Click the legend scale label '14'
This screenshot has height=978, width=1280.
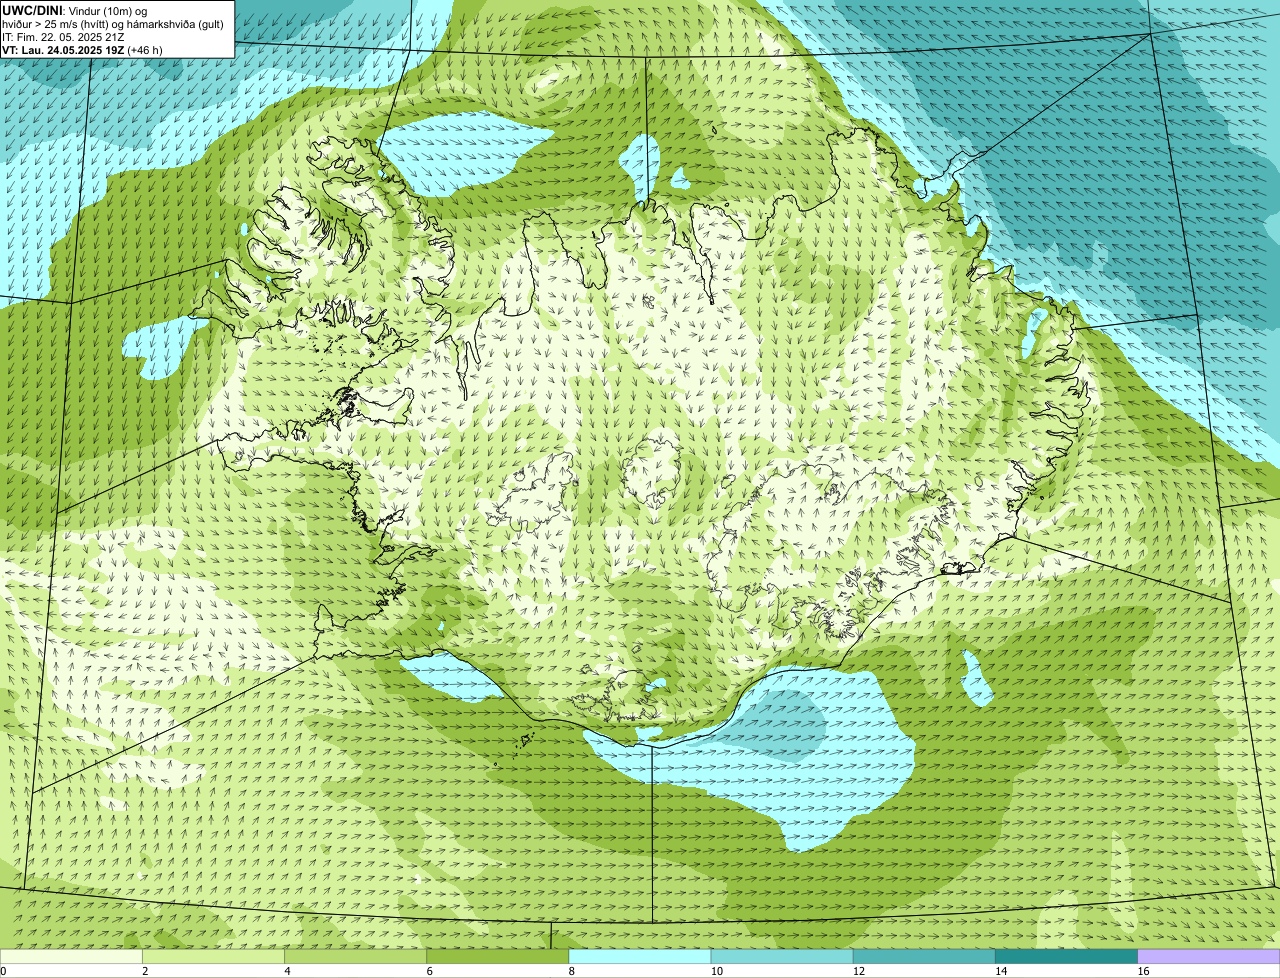click(1001, 971)
